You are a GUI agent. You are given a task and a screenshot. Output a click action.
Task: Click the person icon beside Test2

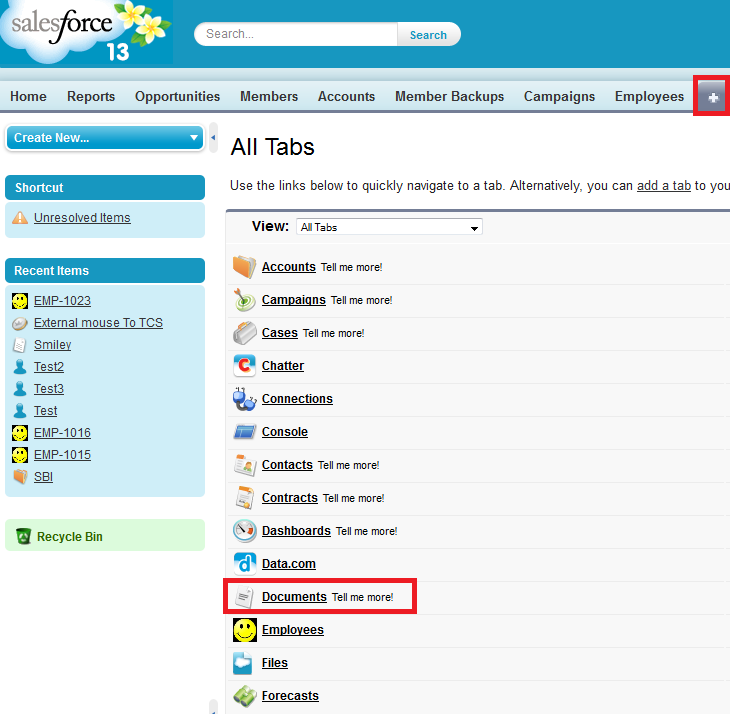tap(20, 367)
